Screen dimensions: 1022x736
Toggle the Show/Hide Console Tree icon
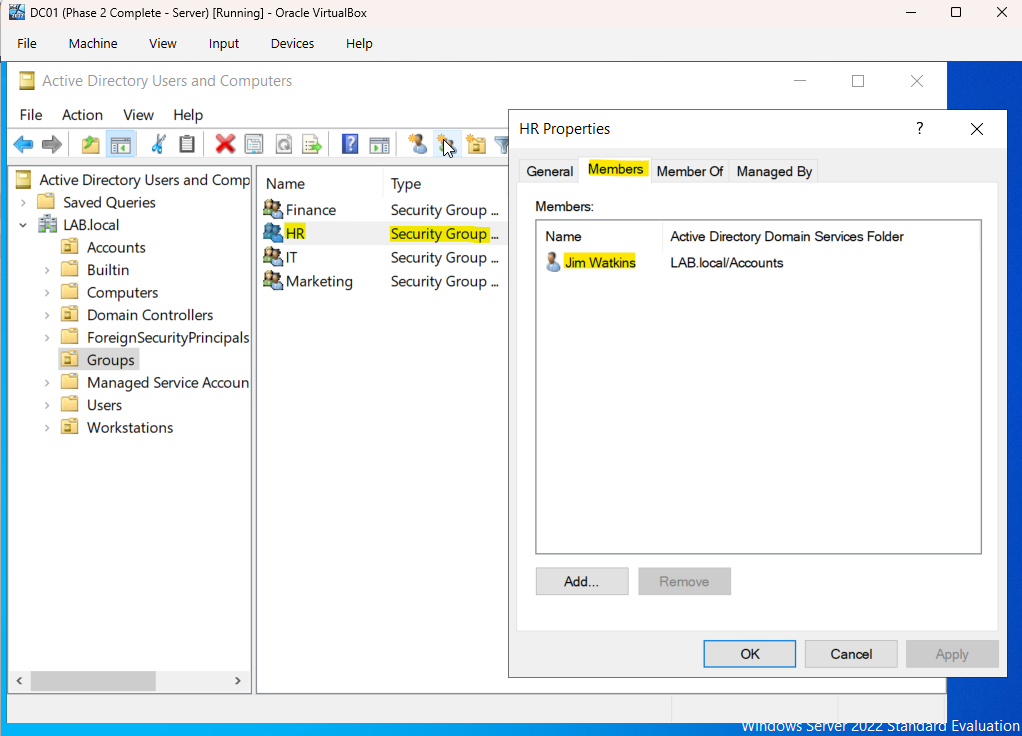click(x=121, y=144)
